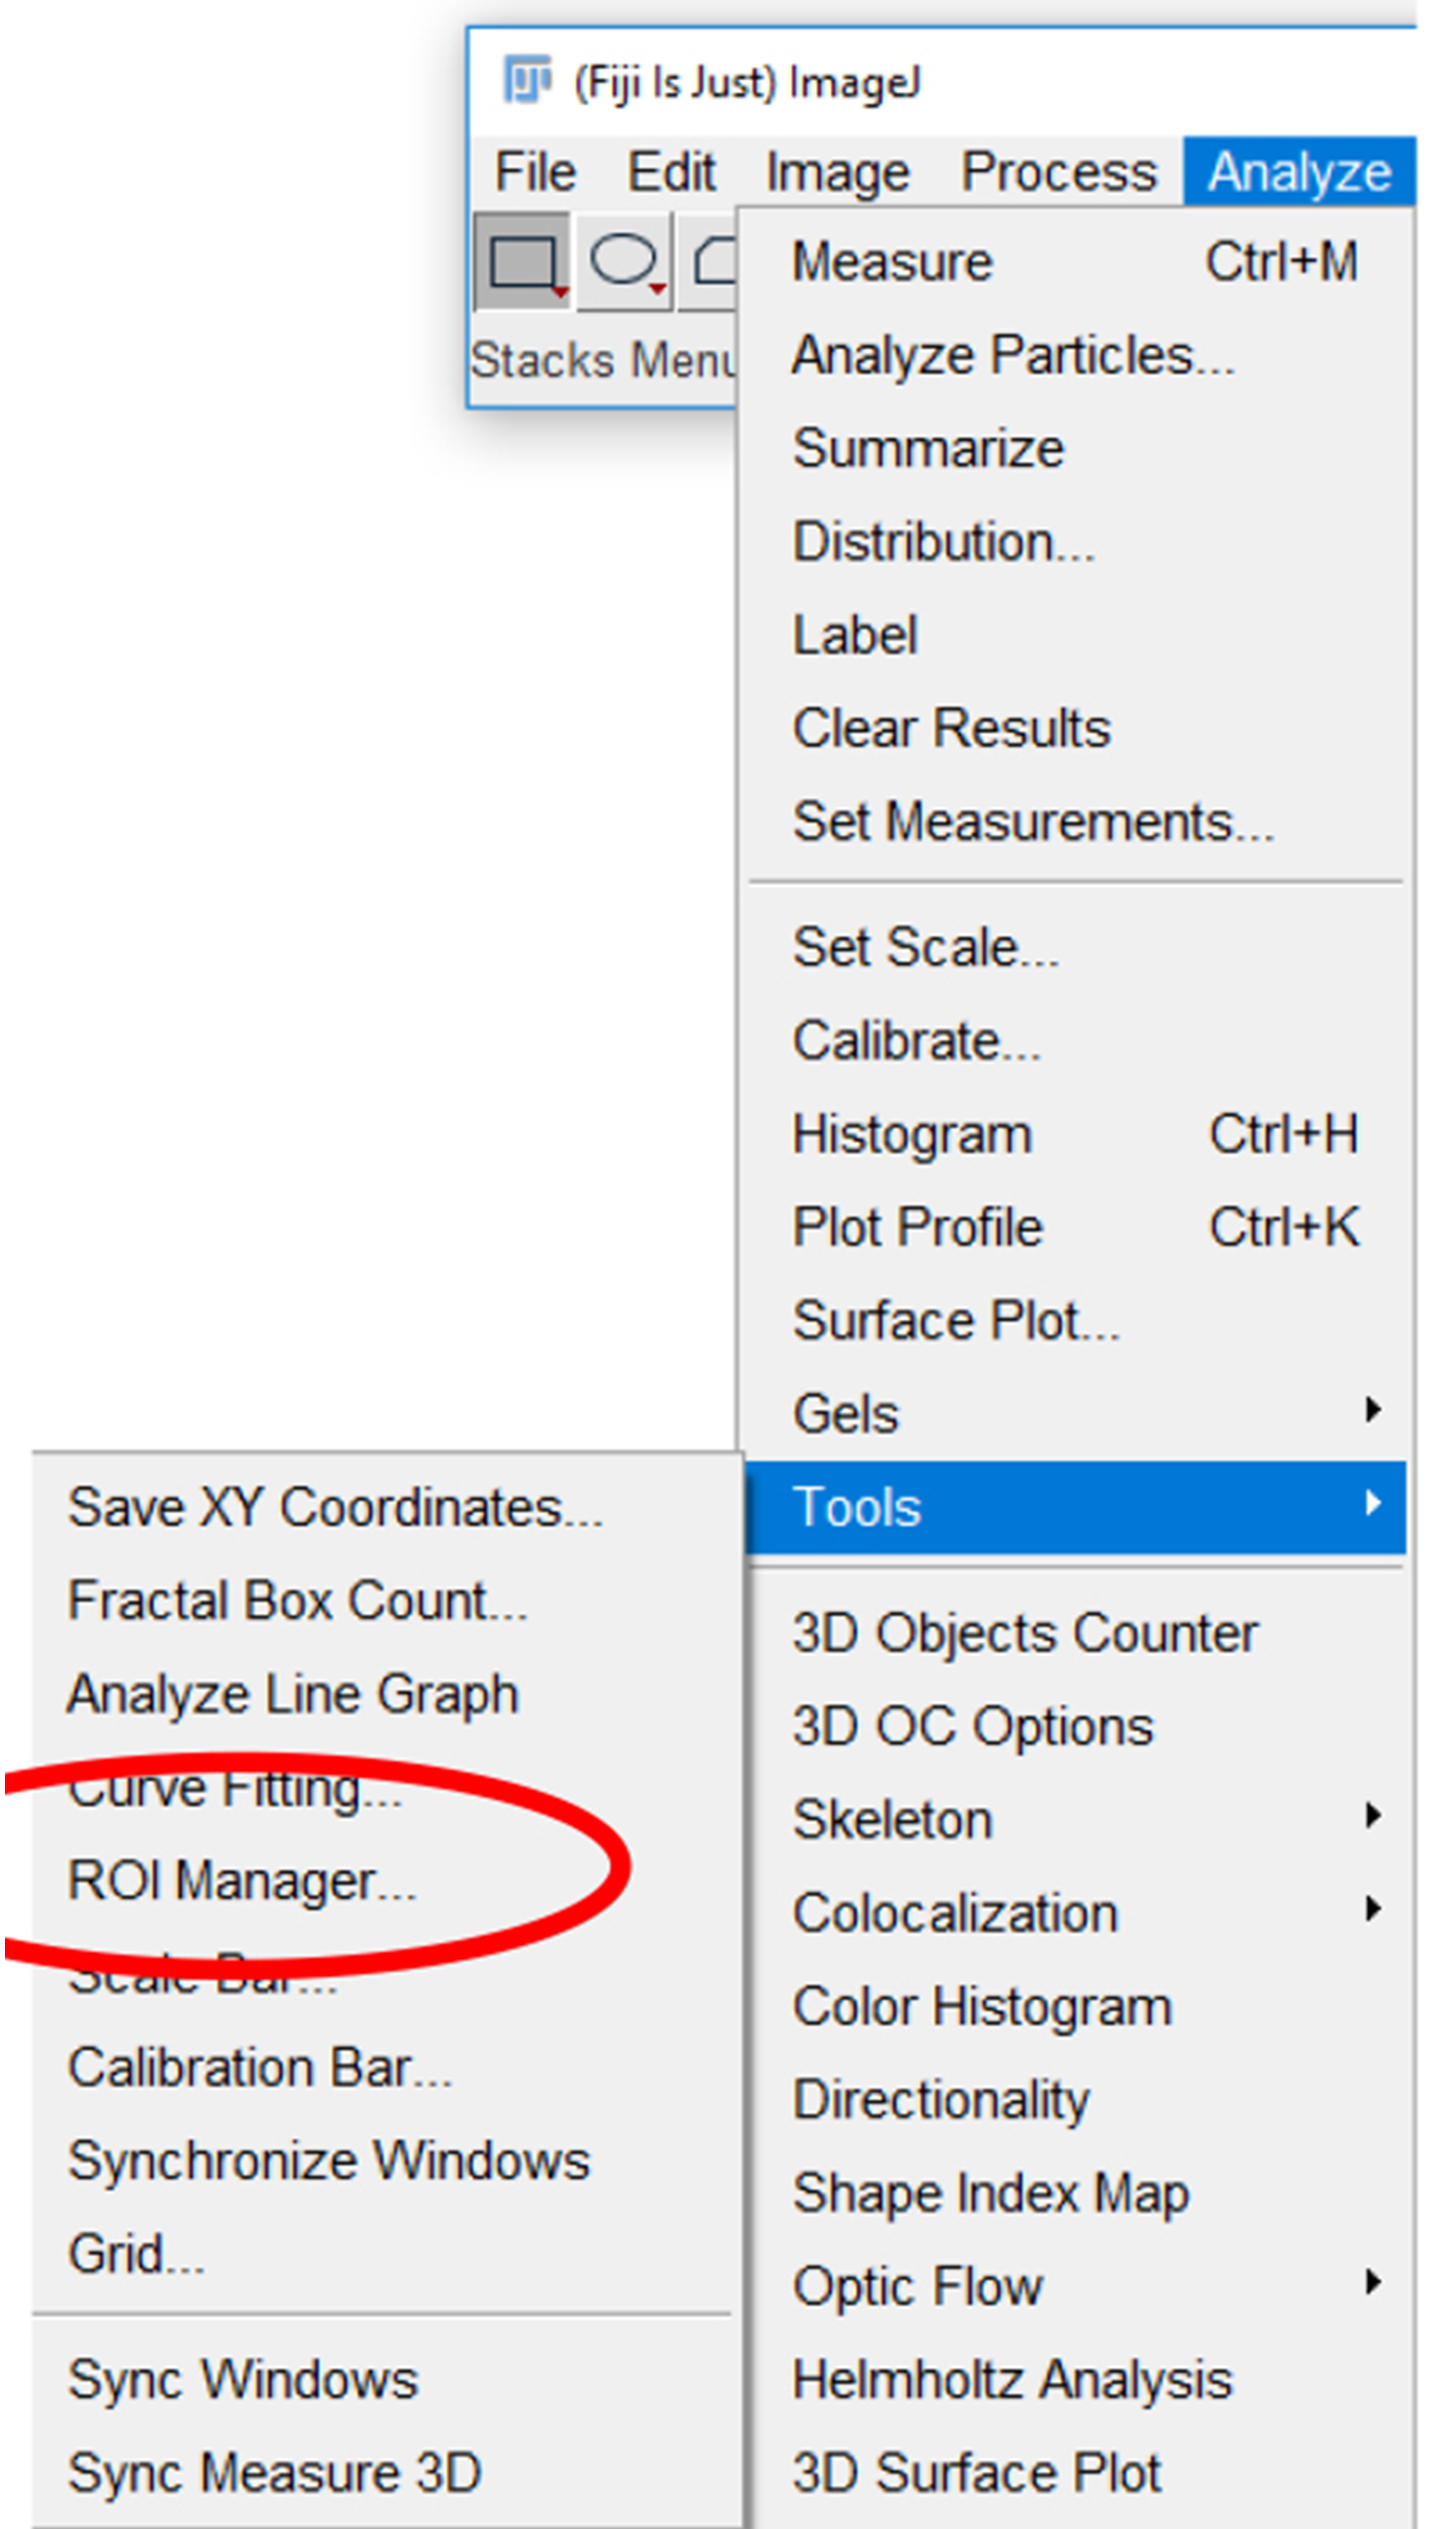Open the Distribution... dialog entry
Screen dimensions: 1456x2529
[1076, 541]
